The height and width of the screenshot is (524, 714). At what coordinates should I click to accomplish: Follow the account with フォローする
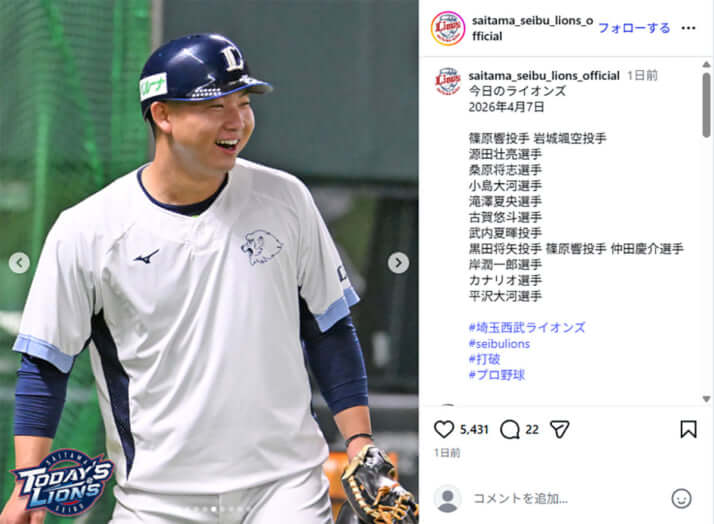[x=634, y=28]
